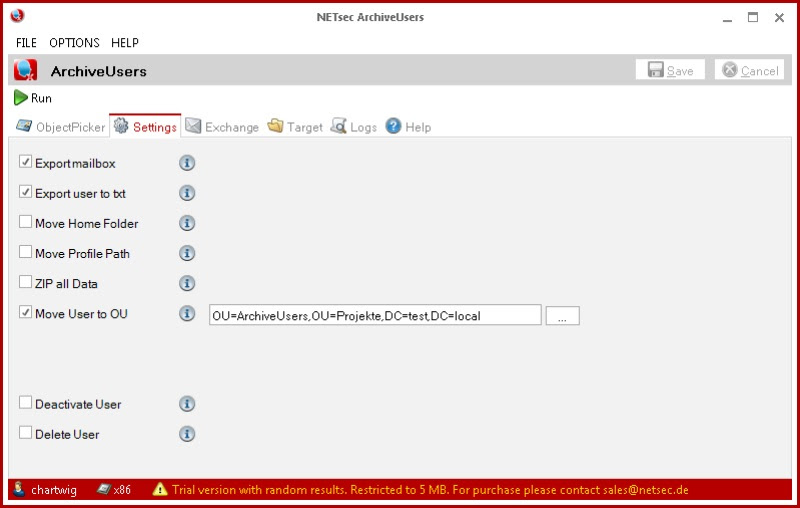
Task: Open the FILE menu
Action: (x=26, y=43)
